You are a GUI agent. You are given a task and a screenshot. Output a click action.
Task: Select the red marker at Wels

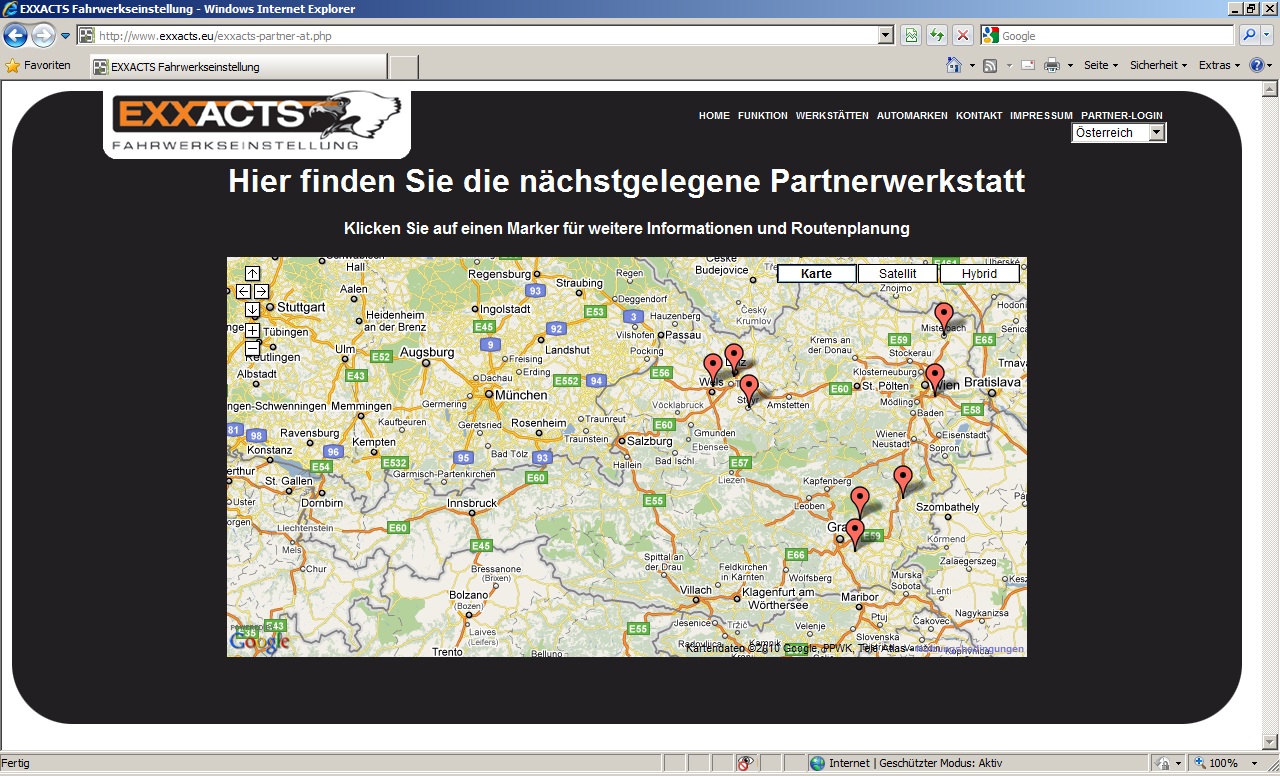tap(712, 367)
